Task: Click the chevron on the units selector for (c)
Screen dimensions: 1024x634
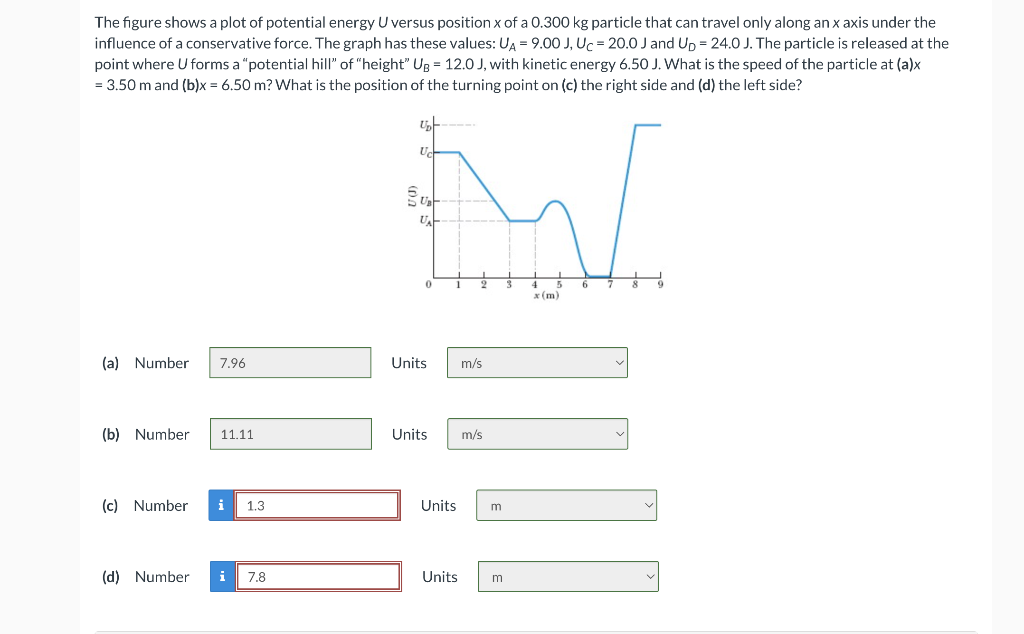Action: [x=649, y=505]
